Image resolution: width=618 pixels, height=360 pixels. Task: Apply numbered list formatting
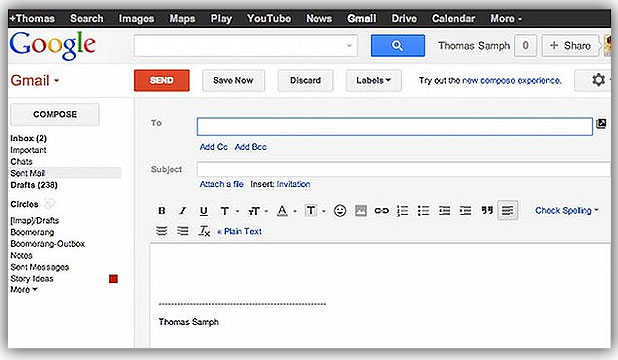(x=402, y=211)
